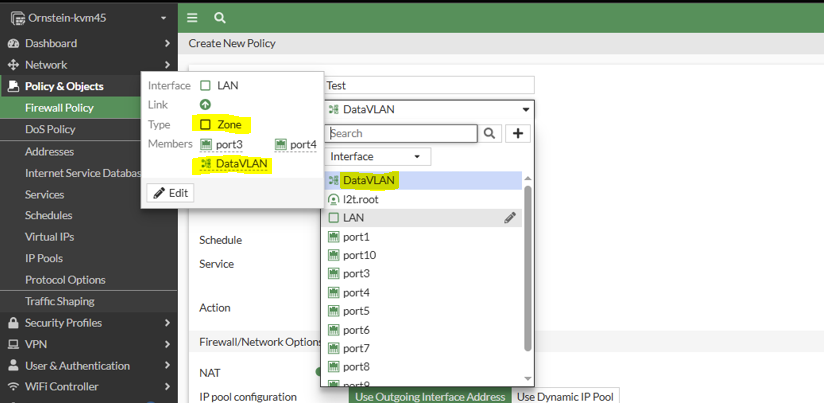
Task: Click port3 member in LAN tooltip
Action: pos(221,144)
